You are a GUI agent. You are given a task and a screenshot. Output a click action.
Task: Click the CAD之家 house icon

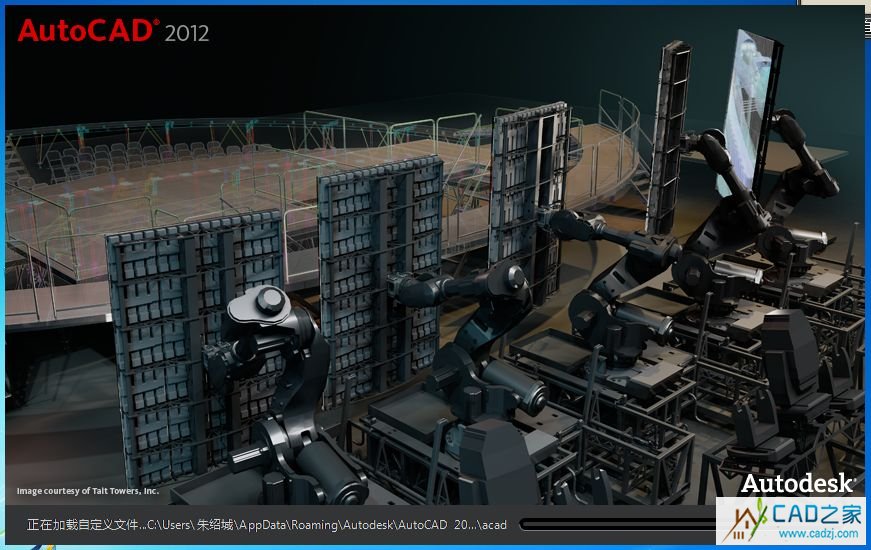[746, 517]
